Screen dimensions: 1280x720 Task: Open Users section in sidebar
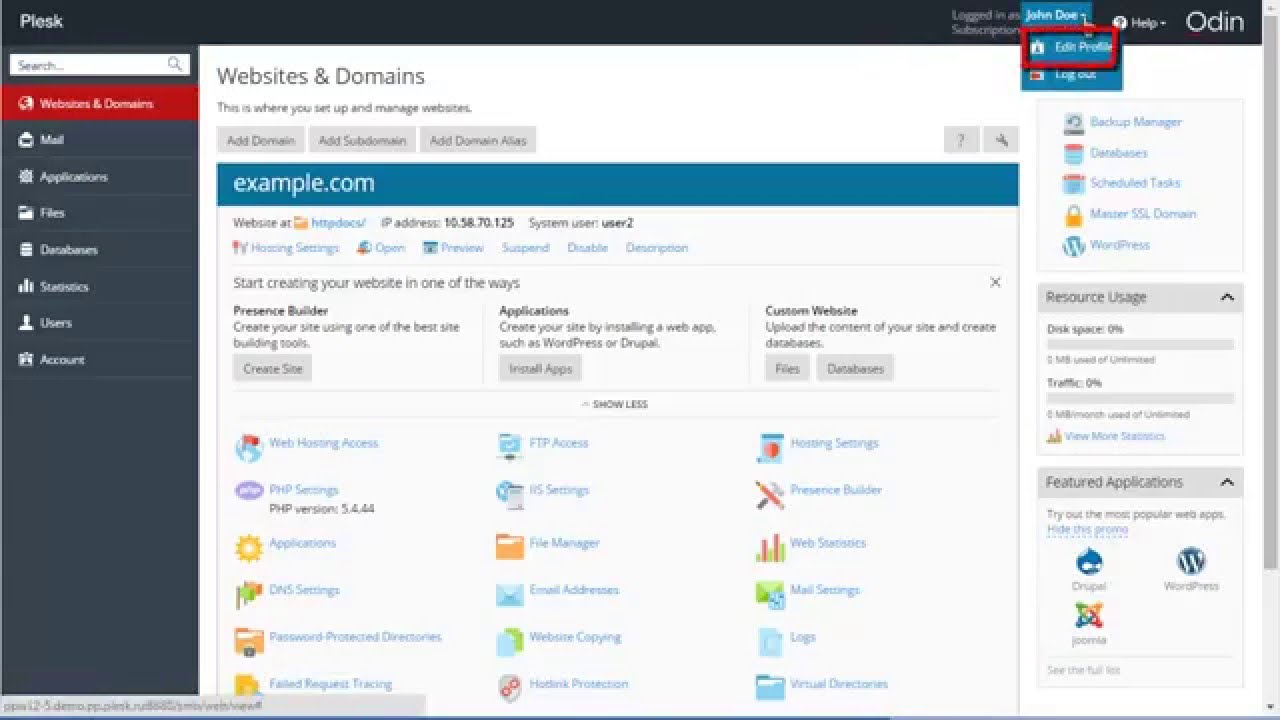100,323
